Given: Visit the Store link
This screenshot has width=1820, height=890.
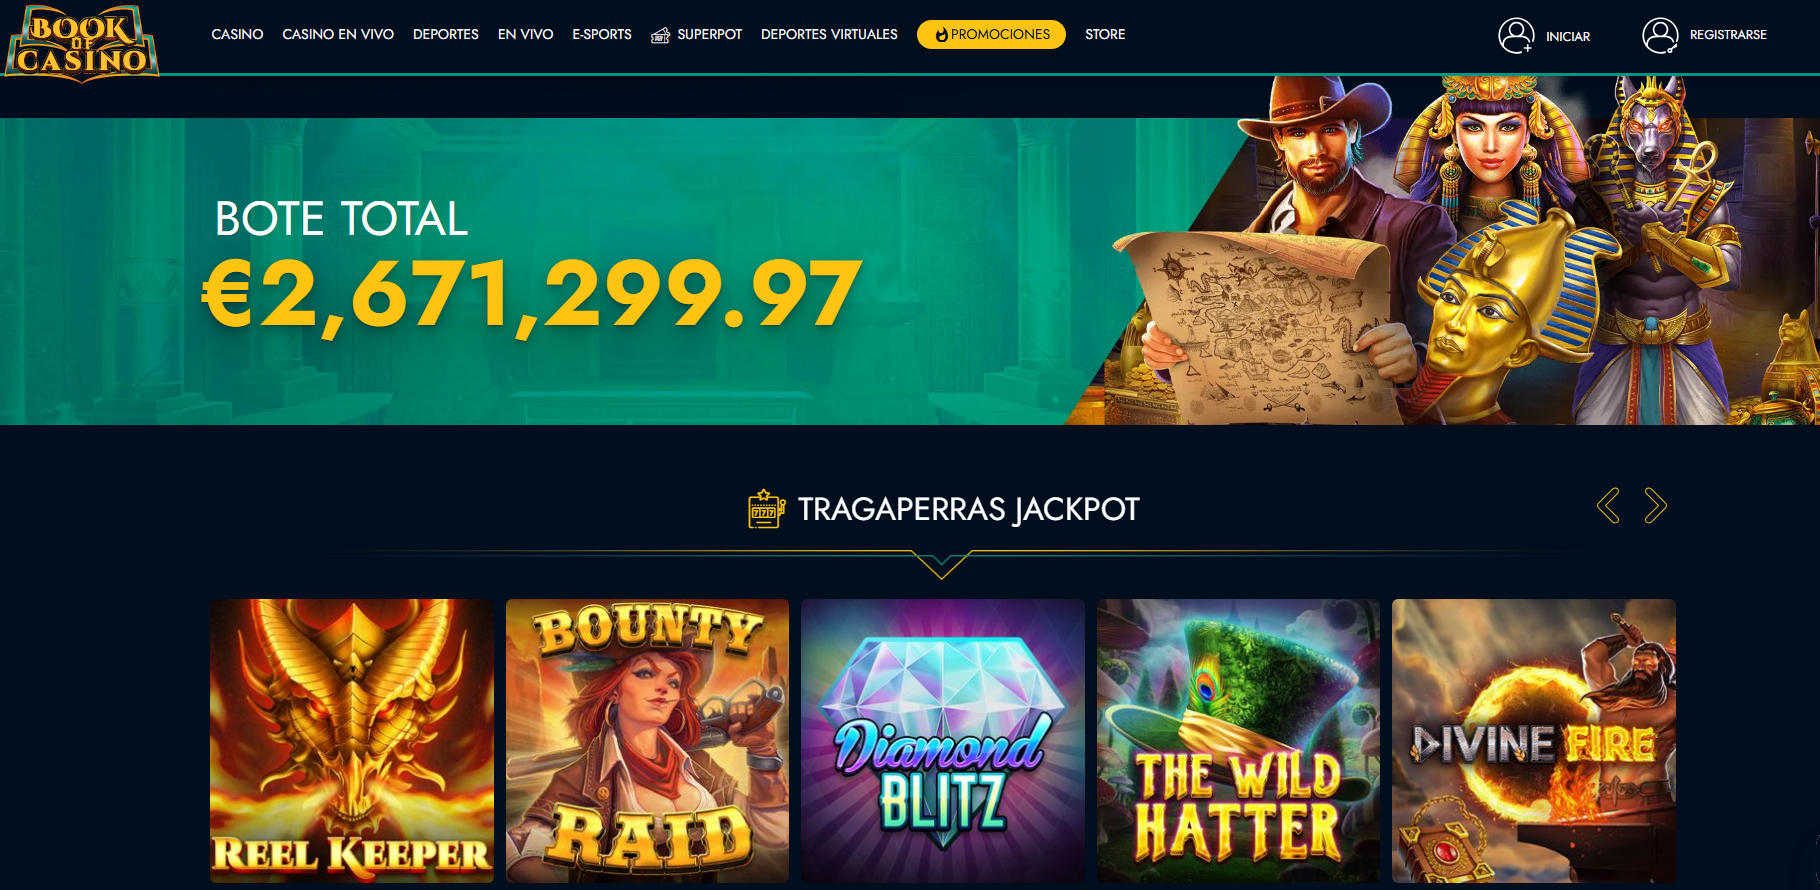Looking at the screenshot, I should (1105, 34).
